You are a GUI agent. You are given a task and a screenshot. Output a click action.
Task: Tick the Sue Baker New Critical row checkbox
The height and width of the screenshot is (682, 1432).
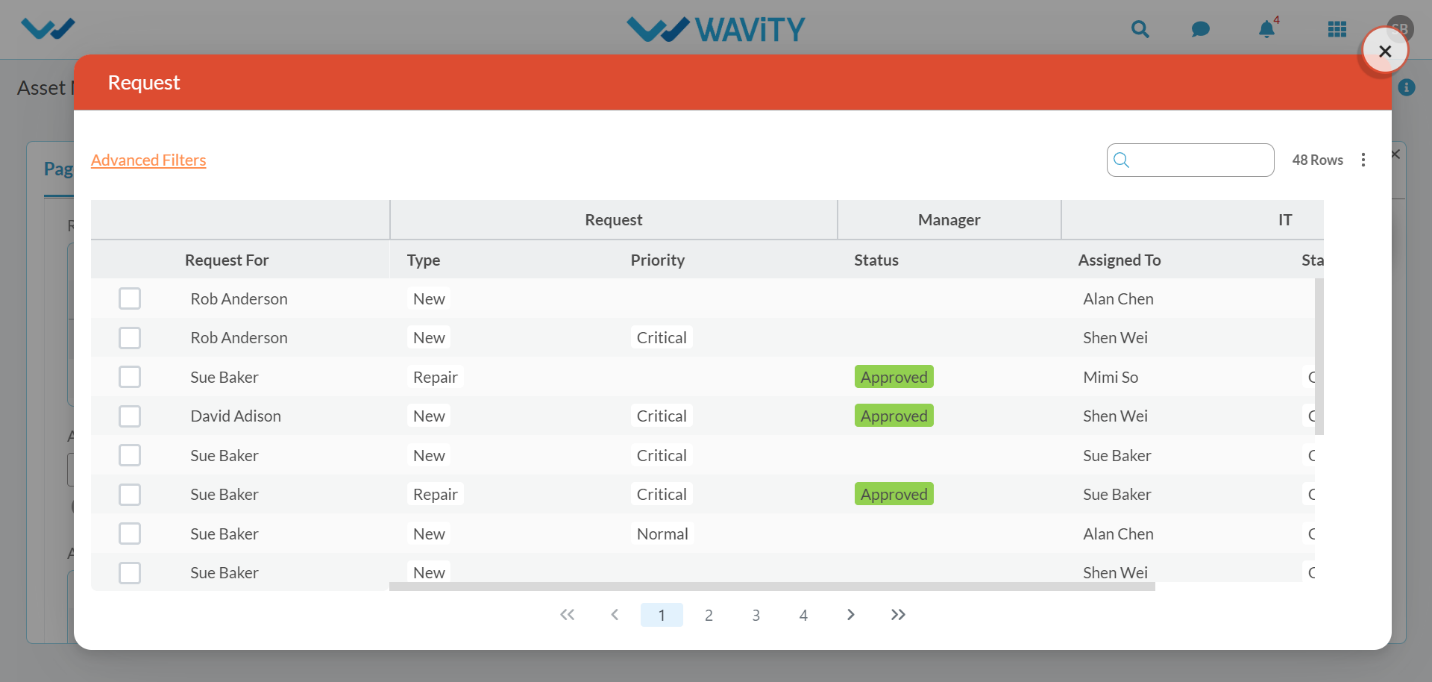point(130,455)
